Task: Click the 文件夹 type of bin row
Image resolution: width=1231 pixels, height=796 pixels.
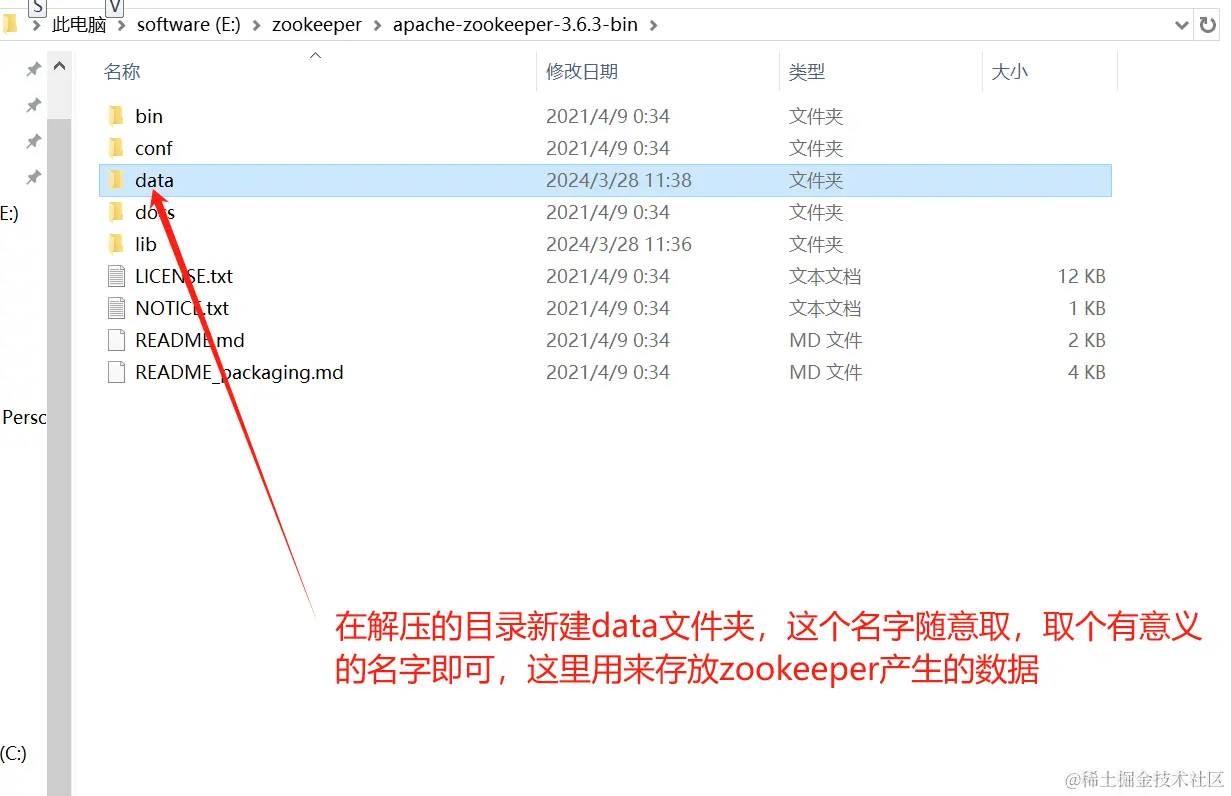Action: (x=816, y=116)
